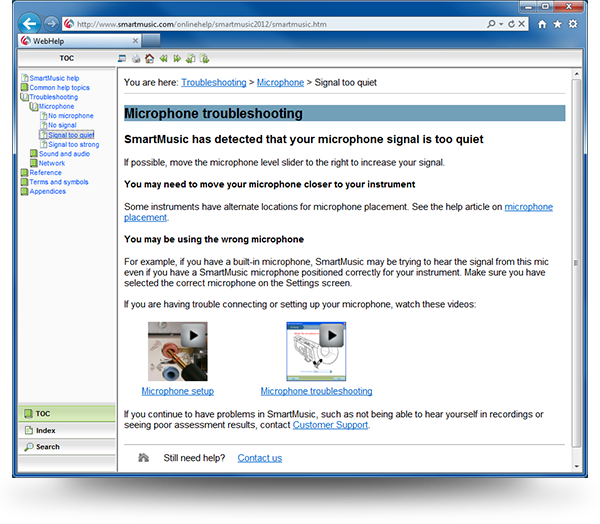The image size is (600, 524).
Task: Open the address bar search dropdown arrow
Action: 501,24
